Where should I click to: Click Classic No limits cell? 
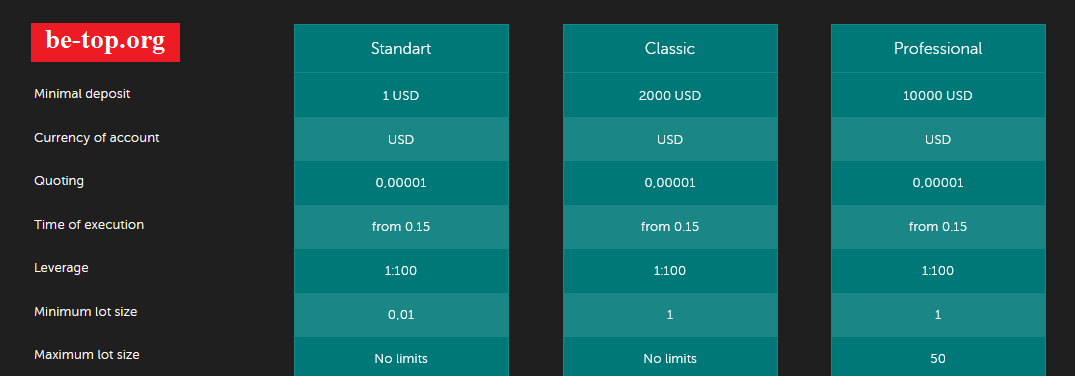coord(670,357)
